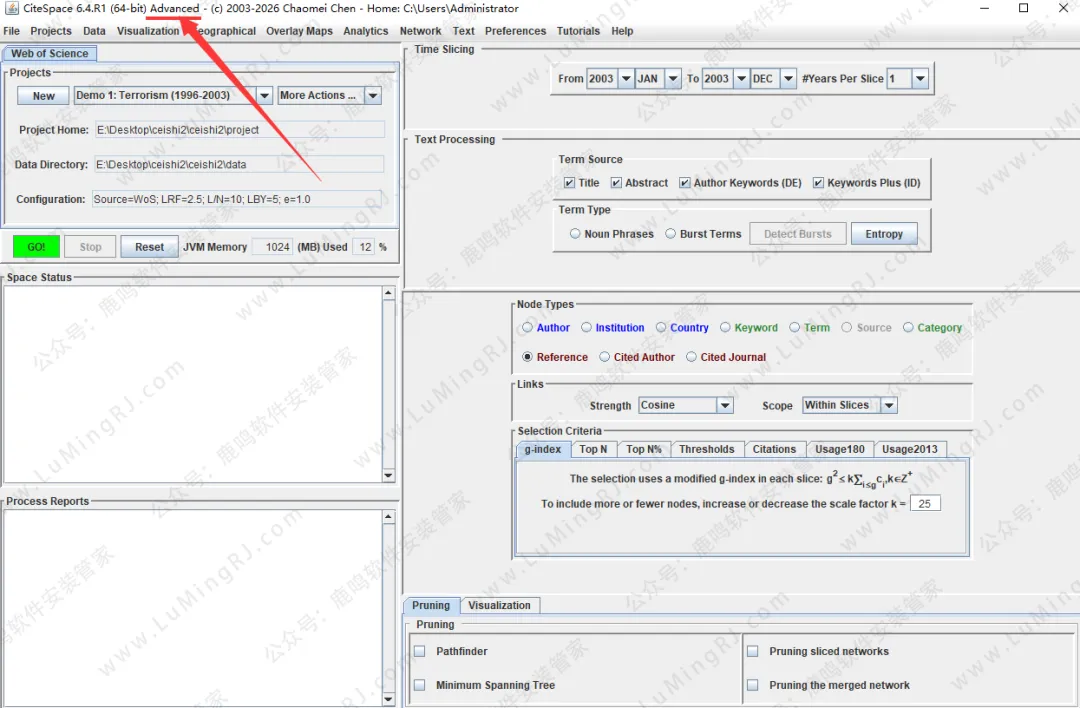The width and height of the screenshot is (1080, 708).
Task: Click the CiteSpace app icon in title bar
Action: (x=11, y=8)
